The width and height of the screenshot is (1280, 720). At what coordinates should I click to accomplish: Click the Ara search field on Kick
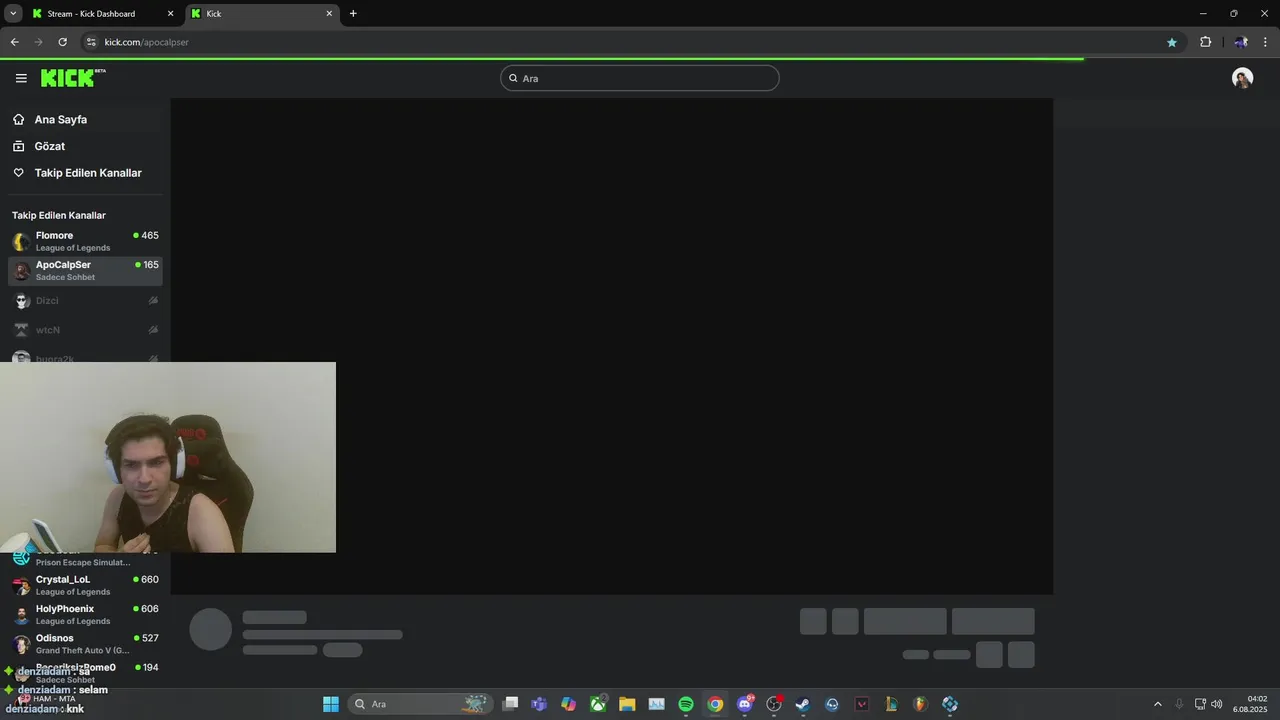[640, 78]
